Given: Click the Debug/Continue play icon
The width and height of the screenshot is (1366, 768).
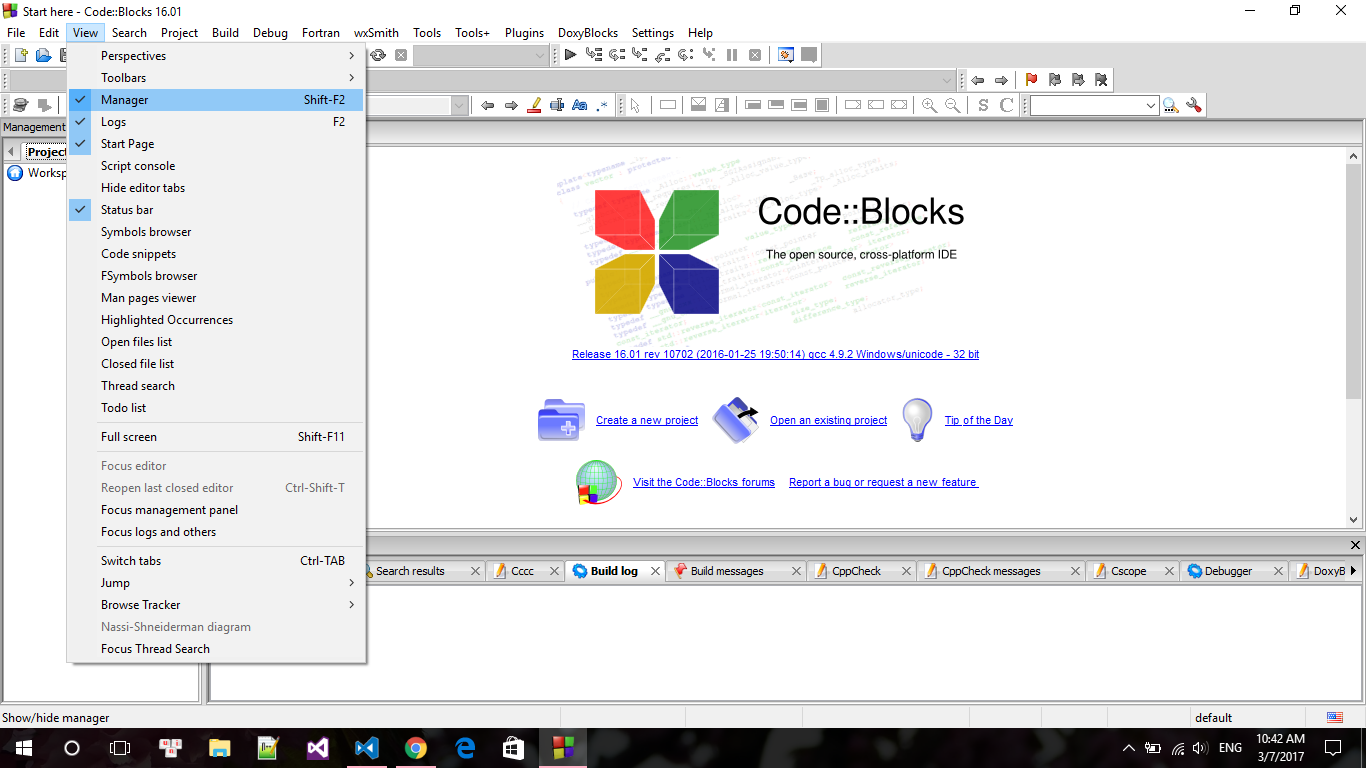Looking at the screenshot, I should point(570,55).
